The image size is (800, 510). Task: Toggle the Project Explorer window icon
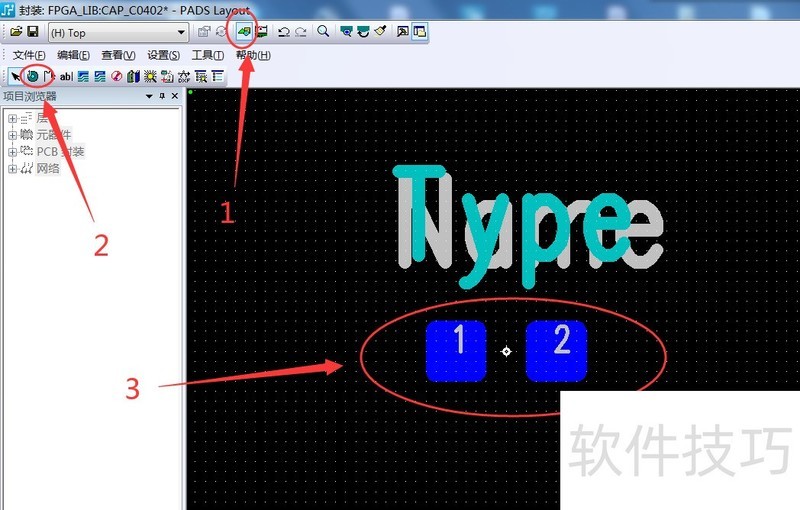click(x=419, y=32)
